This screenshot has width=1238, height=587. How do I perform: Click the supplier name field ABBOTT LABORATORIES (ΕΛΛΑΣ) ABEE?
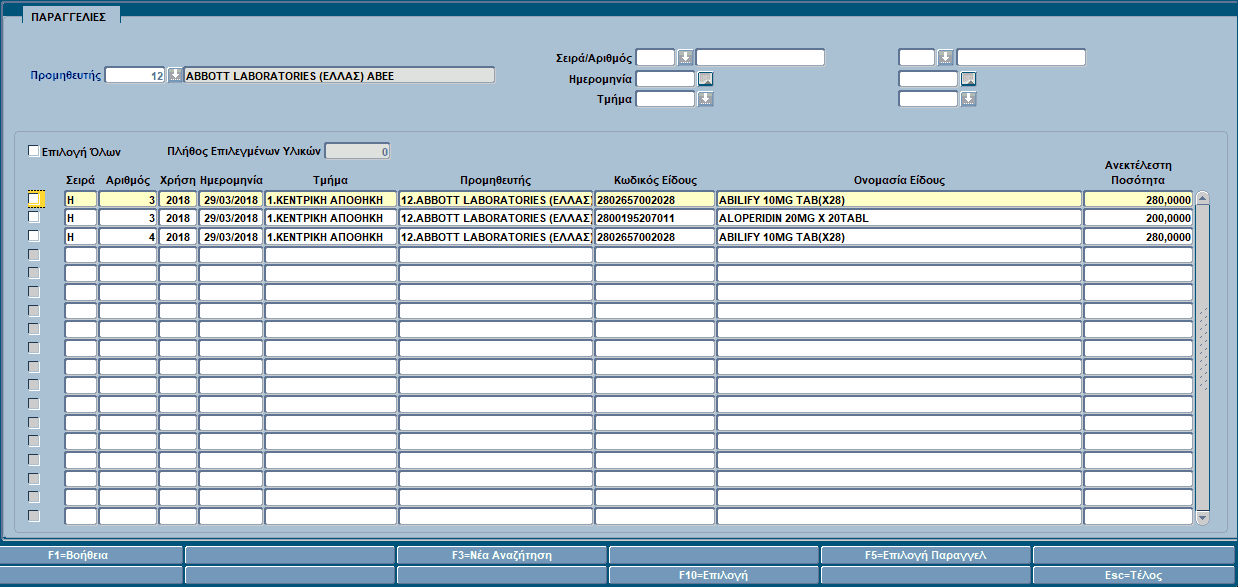(340, 75)
